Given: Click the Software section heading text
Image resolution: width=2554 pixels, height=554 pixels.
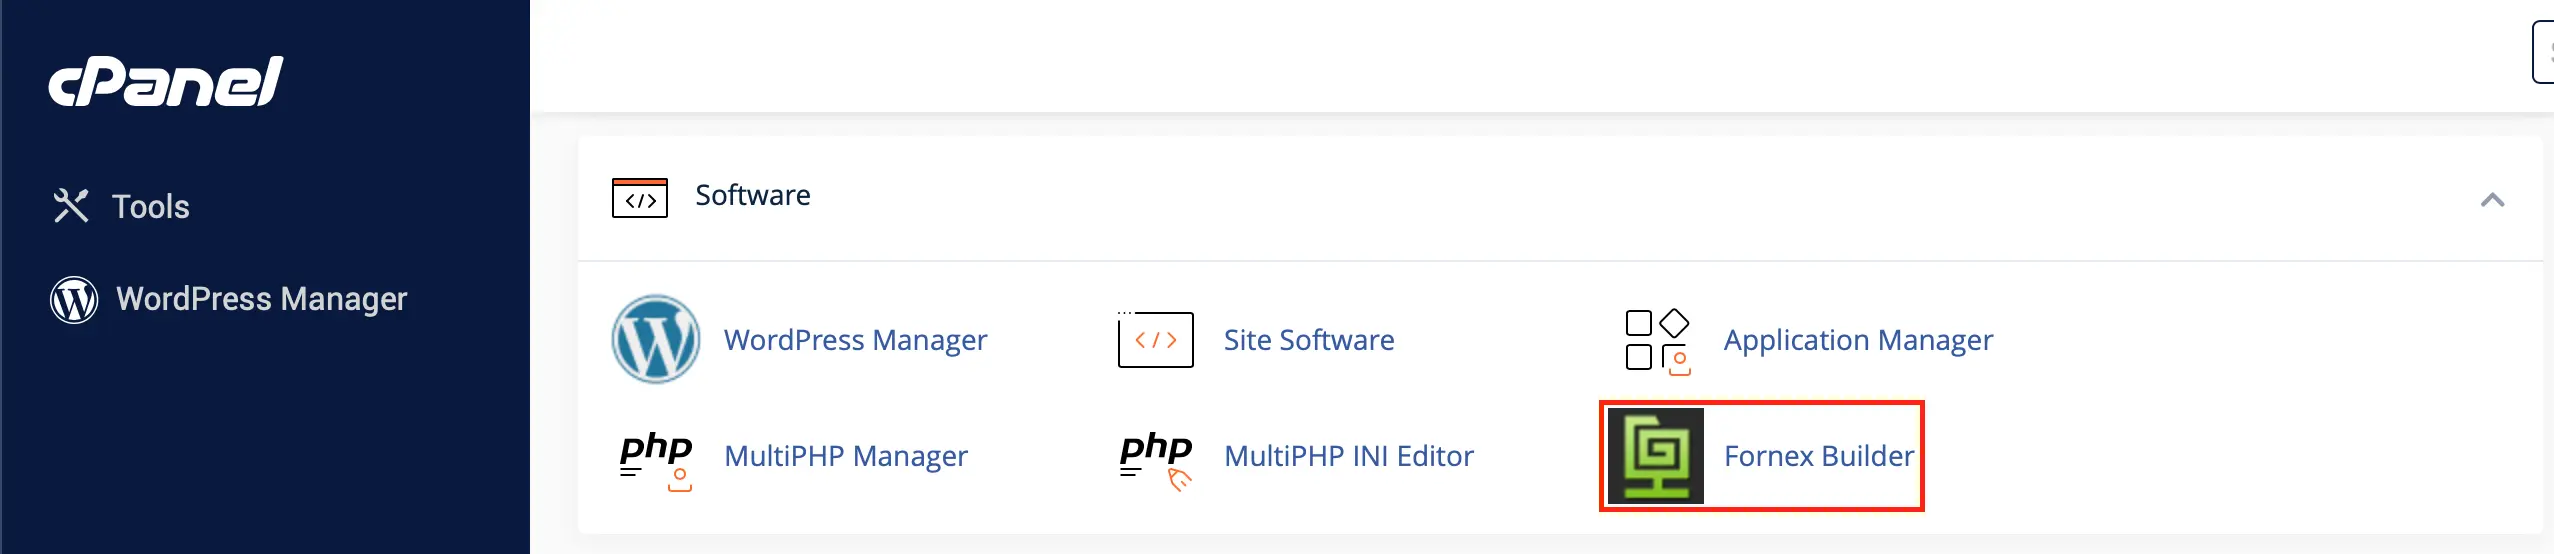Looking at the screenshot, I should (752, 195).
